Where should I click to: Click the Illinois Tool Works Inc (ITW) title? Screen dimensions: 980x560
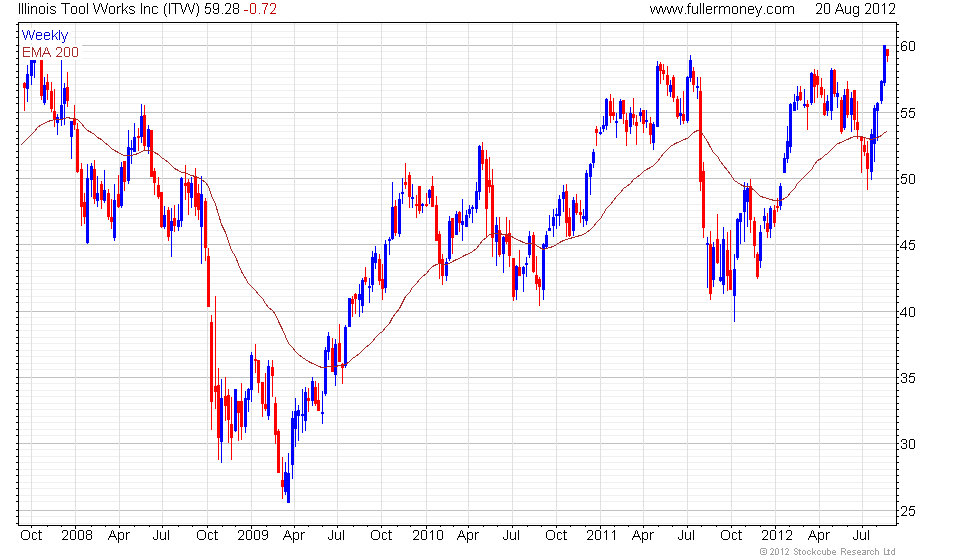click(109, 9)
